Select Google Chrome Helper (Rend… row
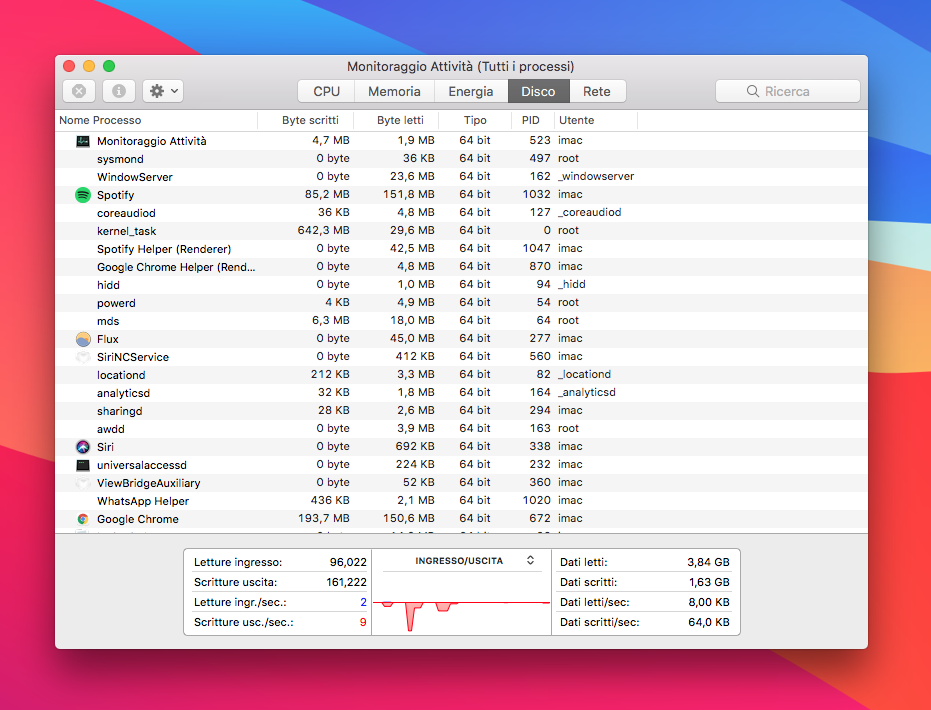Image resolution: width=931 pixels, height=710 pixels. click(461, 267)
